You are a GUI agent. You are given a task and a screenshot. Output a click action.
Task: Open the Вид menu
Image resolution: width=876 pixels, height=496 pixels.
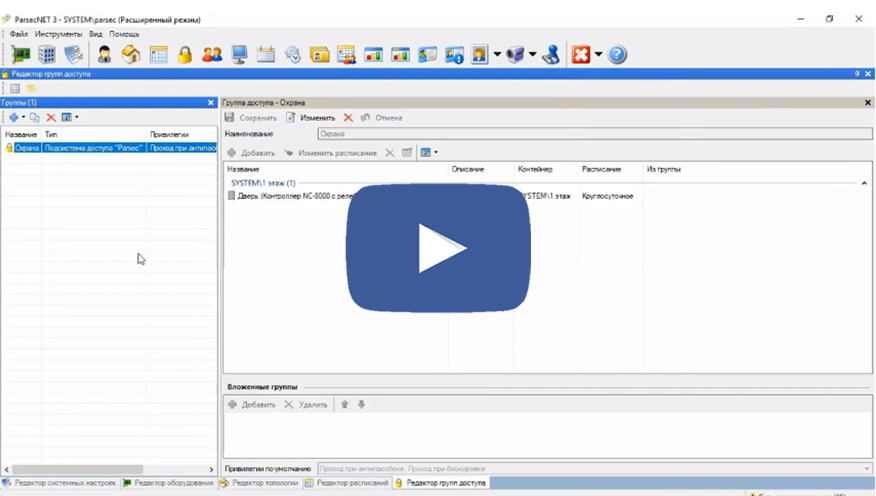pos(96,34)
